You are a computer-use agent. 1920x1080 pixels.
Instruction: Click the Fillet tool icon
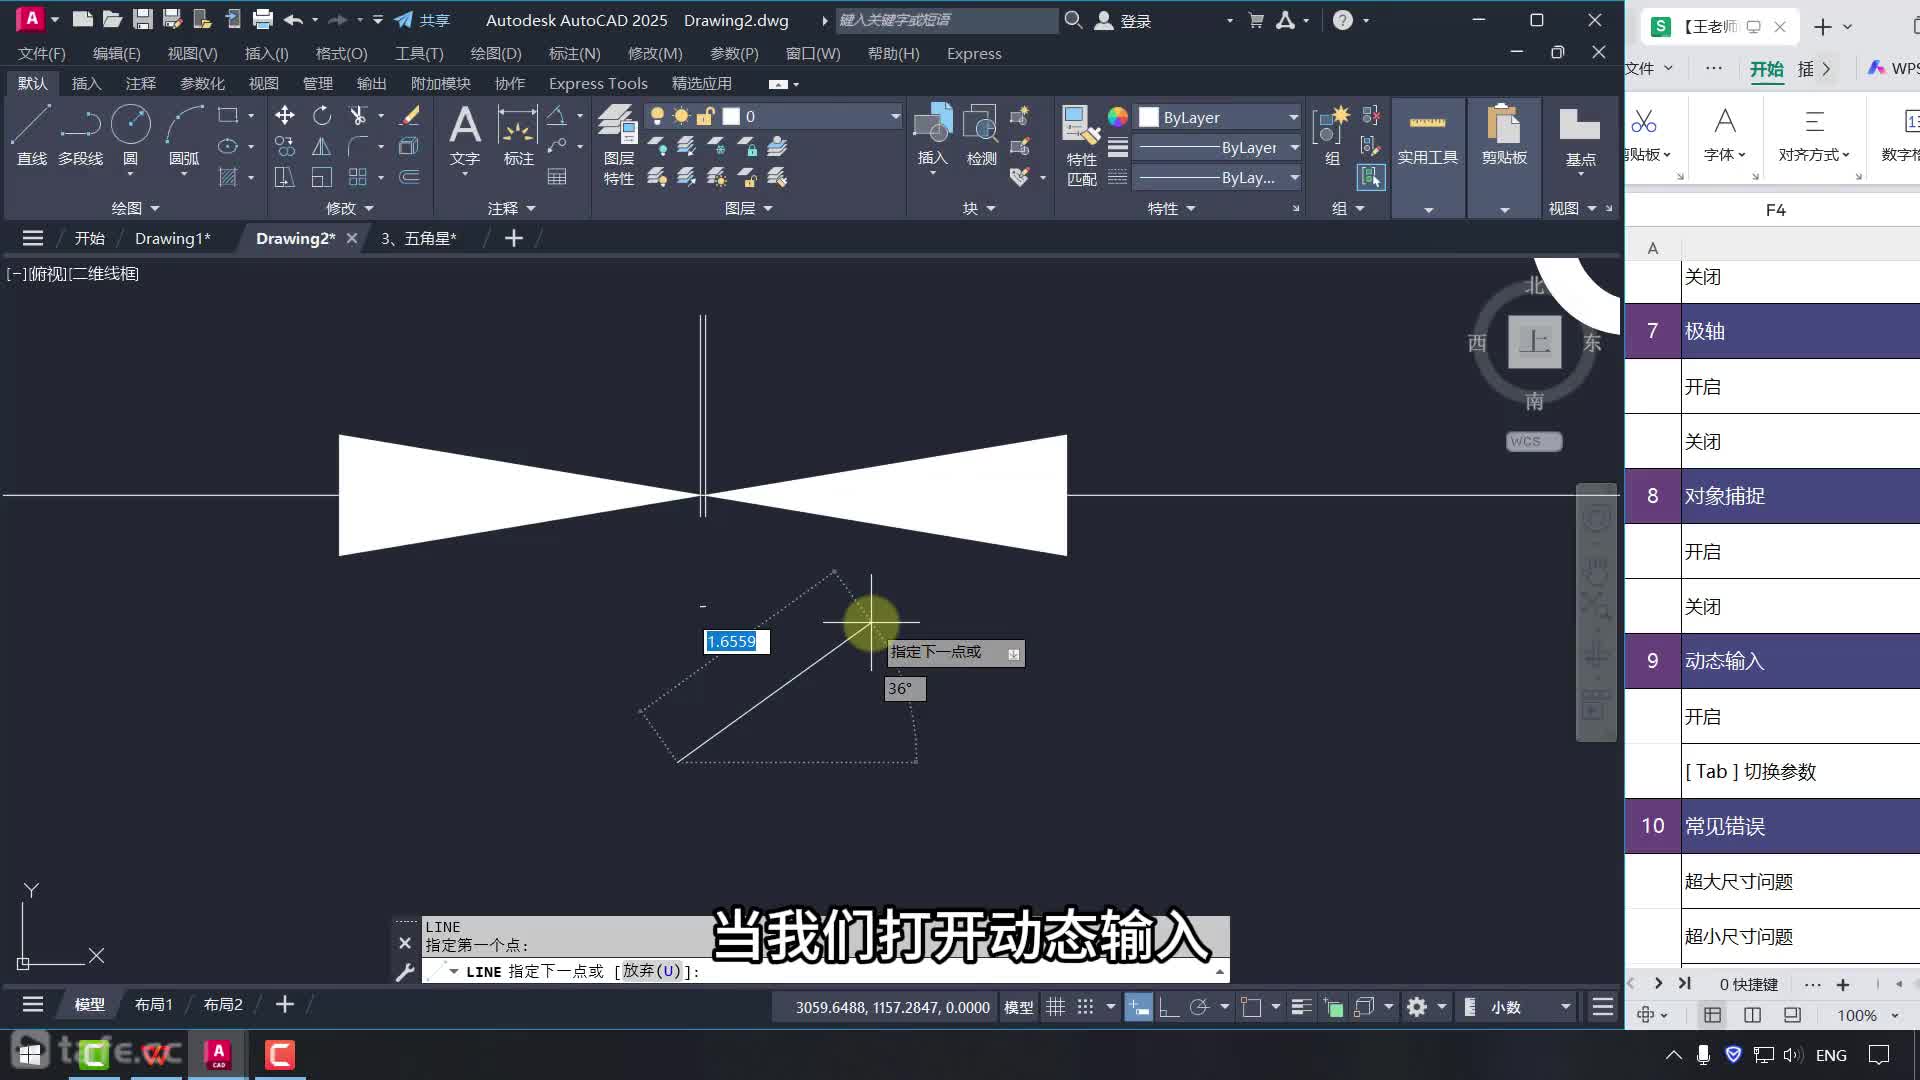click(357, 147)
